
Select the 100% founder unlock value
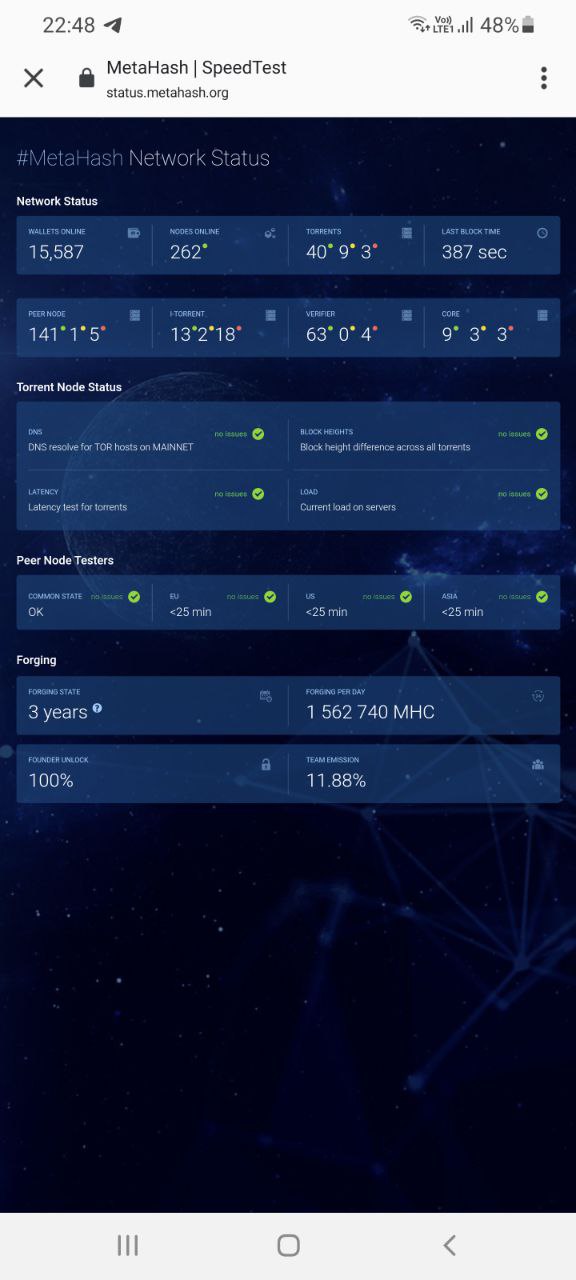pos(51,780)
